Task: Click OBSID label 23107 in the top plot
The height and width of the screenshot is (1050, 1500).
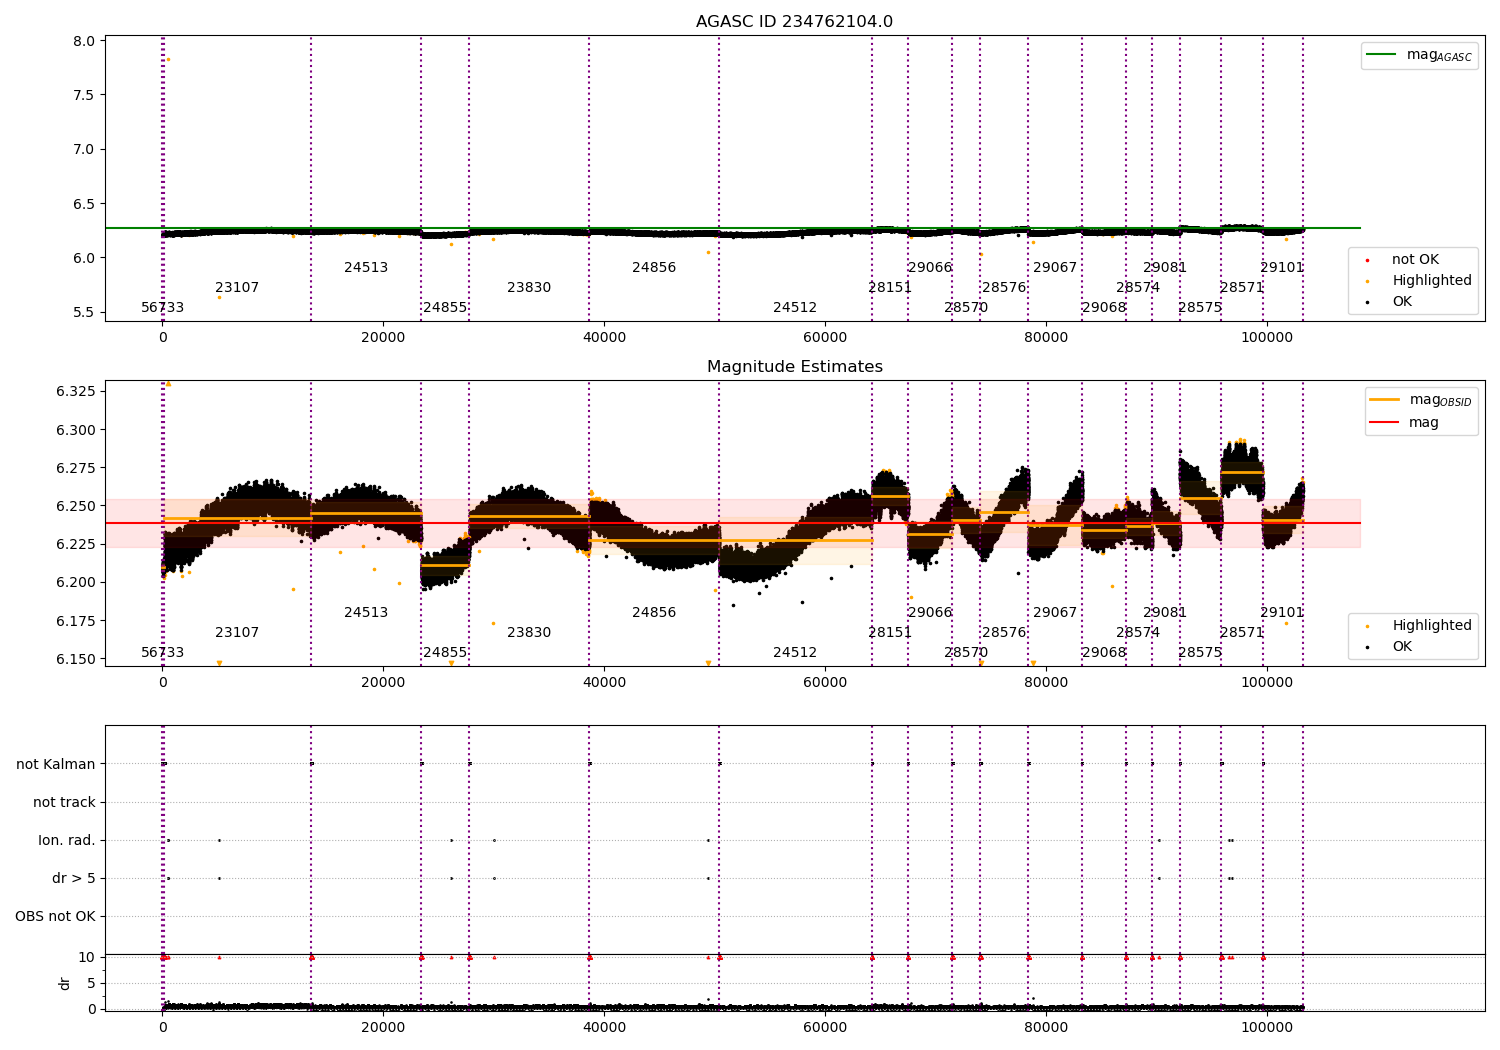Action: (237, 288)
